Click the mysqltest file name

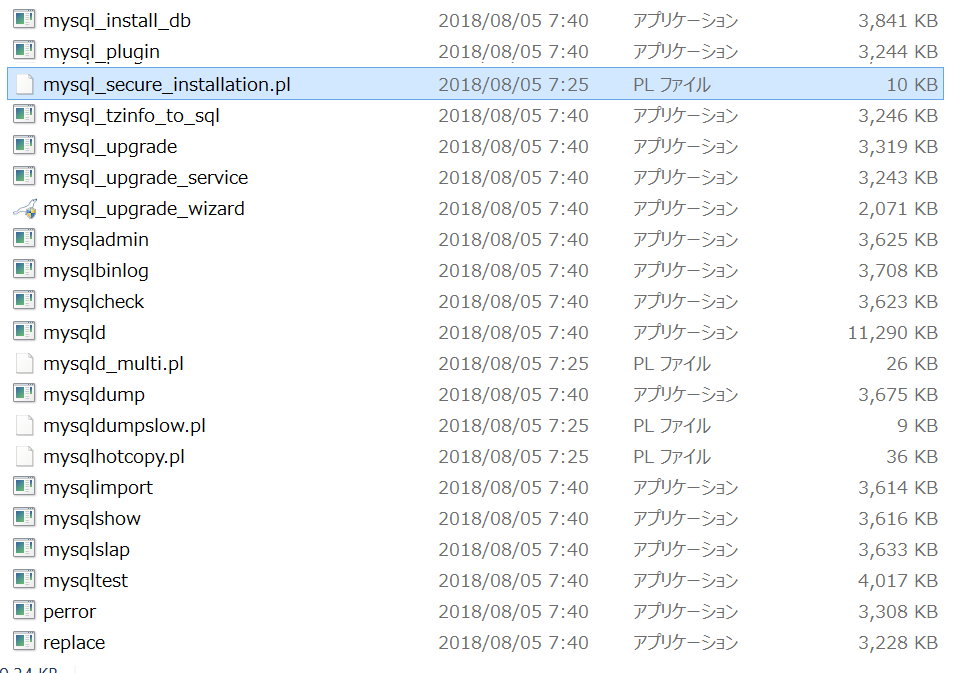[85, 580]
